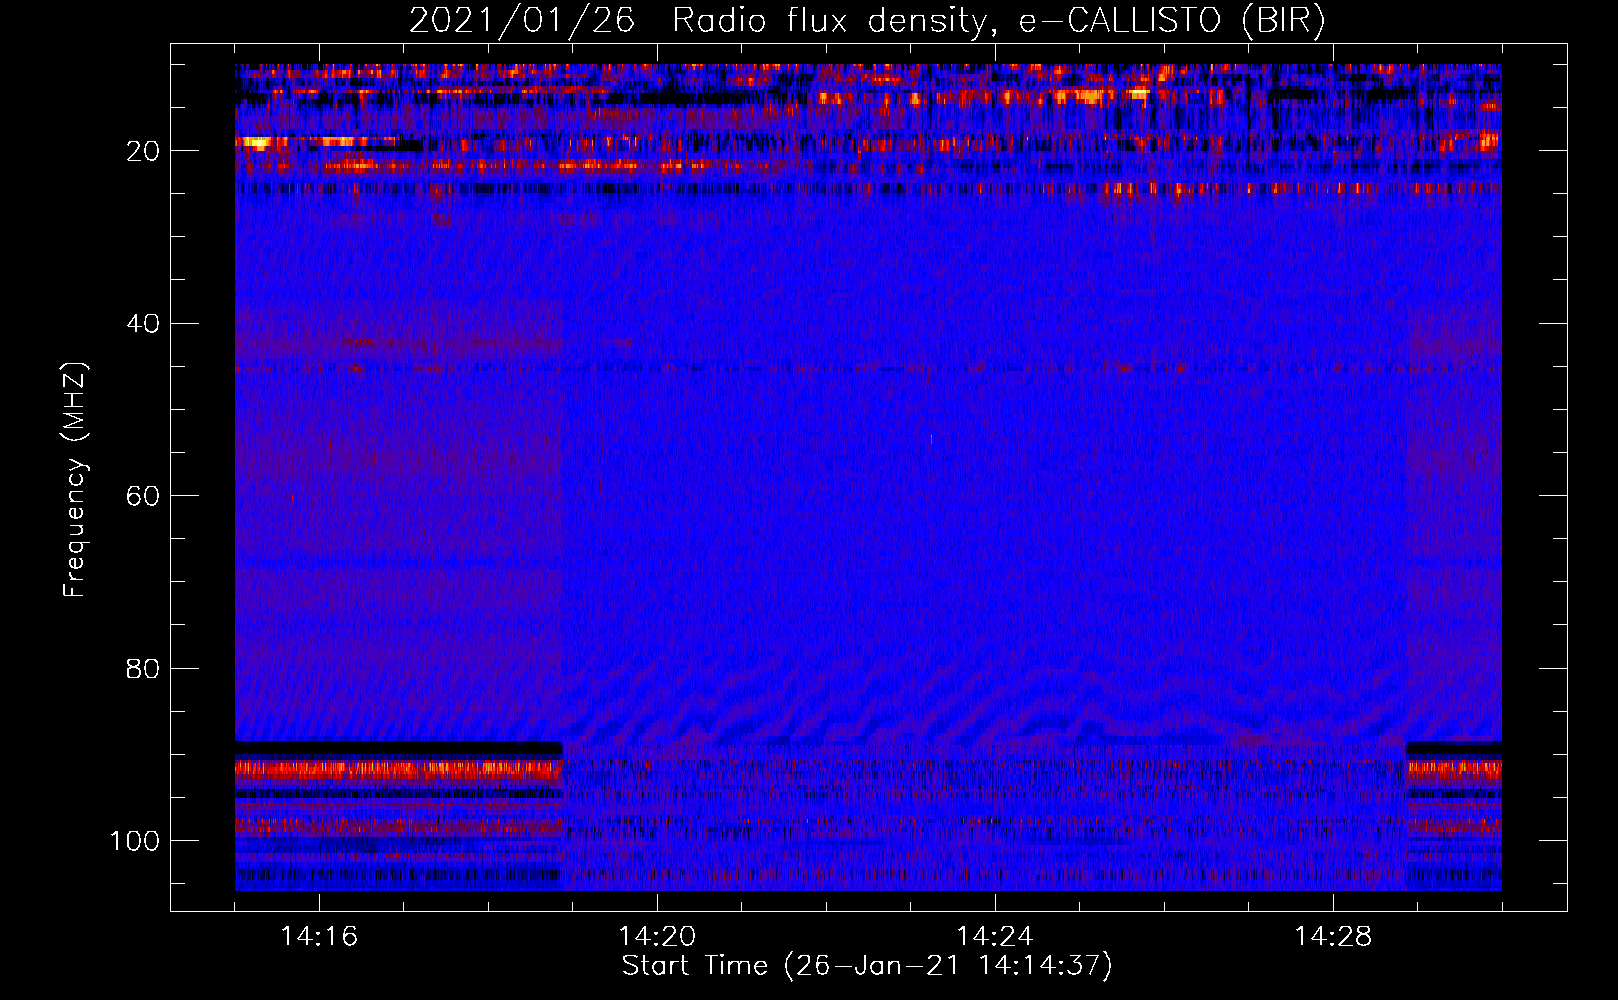Click the 'Start Time (26-Jan-21 14:14:37)' label

click(x=867, y=966)
